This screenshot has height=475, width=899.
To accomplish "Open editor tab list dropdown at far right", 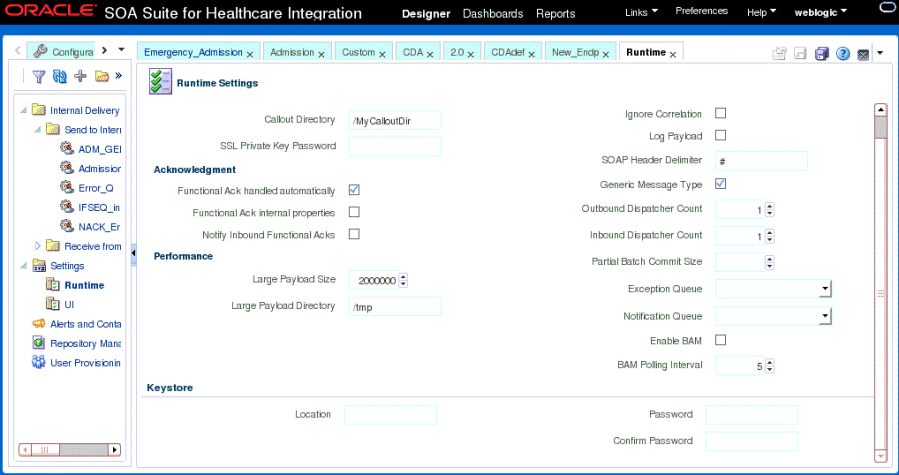I will (880, 53).
